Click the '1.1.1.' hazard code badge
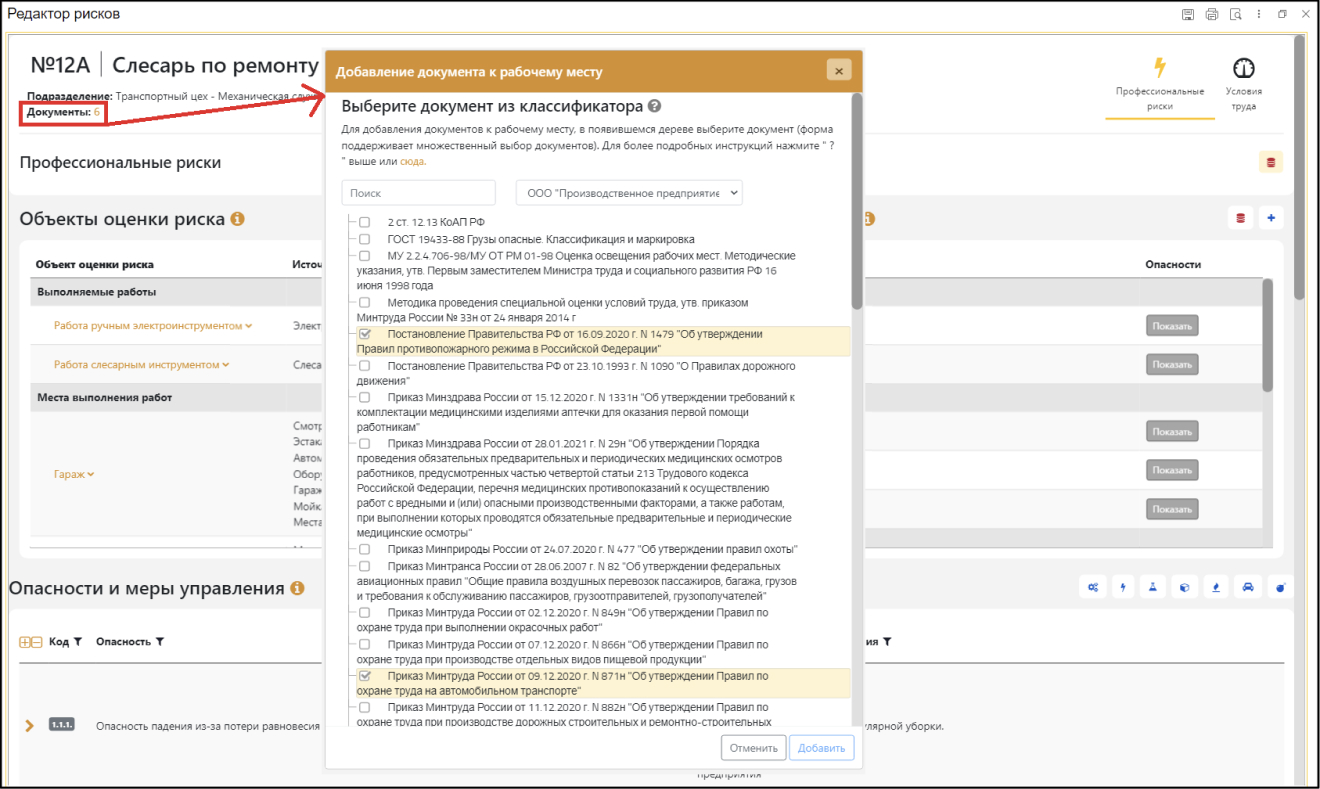This screenshot has height=789, width=1320. click(62, 725)
